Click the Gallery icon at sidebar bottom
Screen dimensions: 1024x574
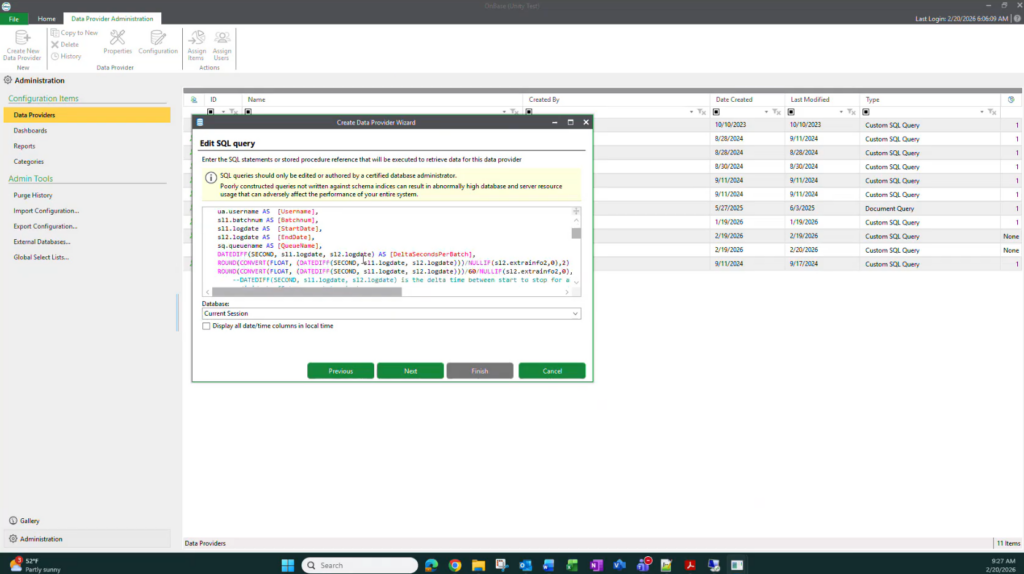[11, 521]
